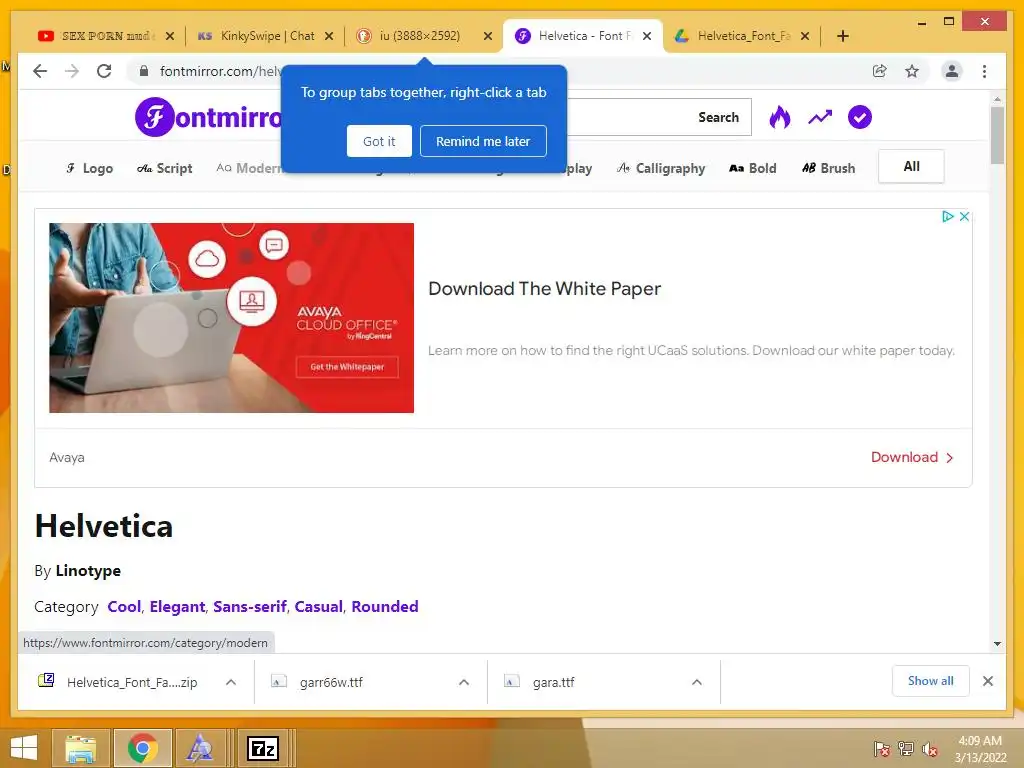Viewport: 1024px width, 768px height.
Task: Click the Fontmirror logo
Action: pos(209,117)
